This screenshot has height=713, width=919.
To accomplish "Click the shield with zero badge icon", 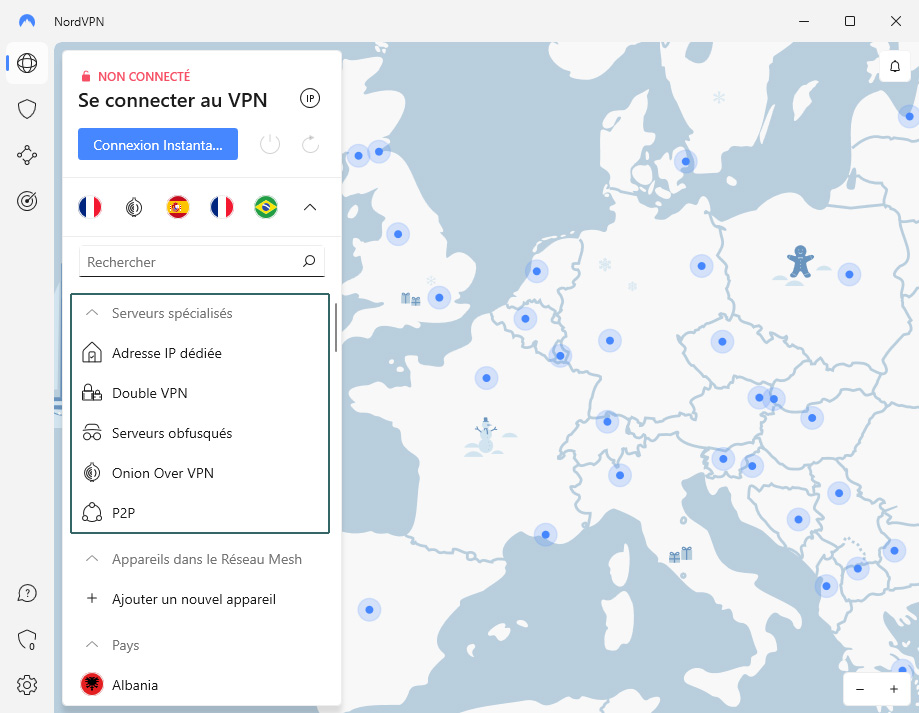I will click(x=27, y=639).
